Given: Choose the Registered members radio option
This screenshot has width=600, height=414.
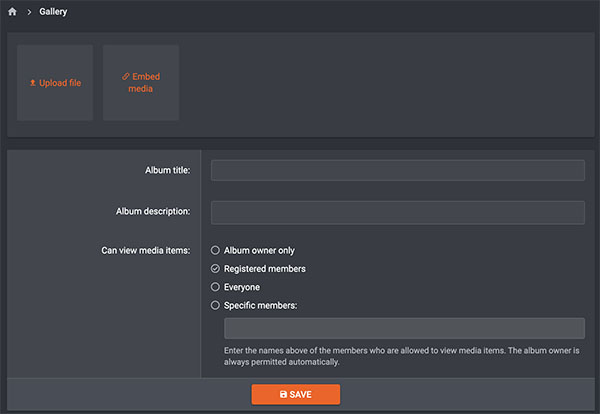Looking at the screenshot, I should (215, 269).
